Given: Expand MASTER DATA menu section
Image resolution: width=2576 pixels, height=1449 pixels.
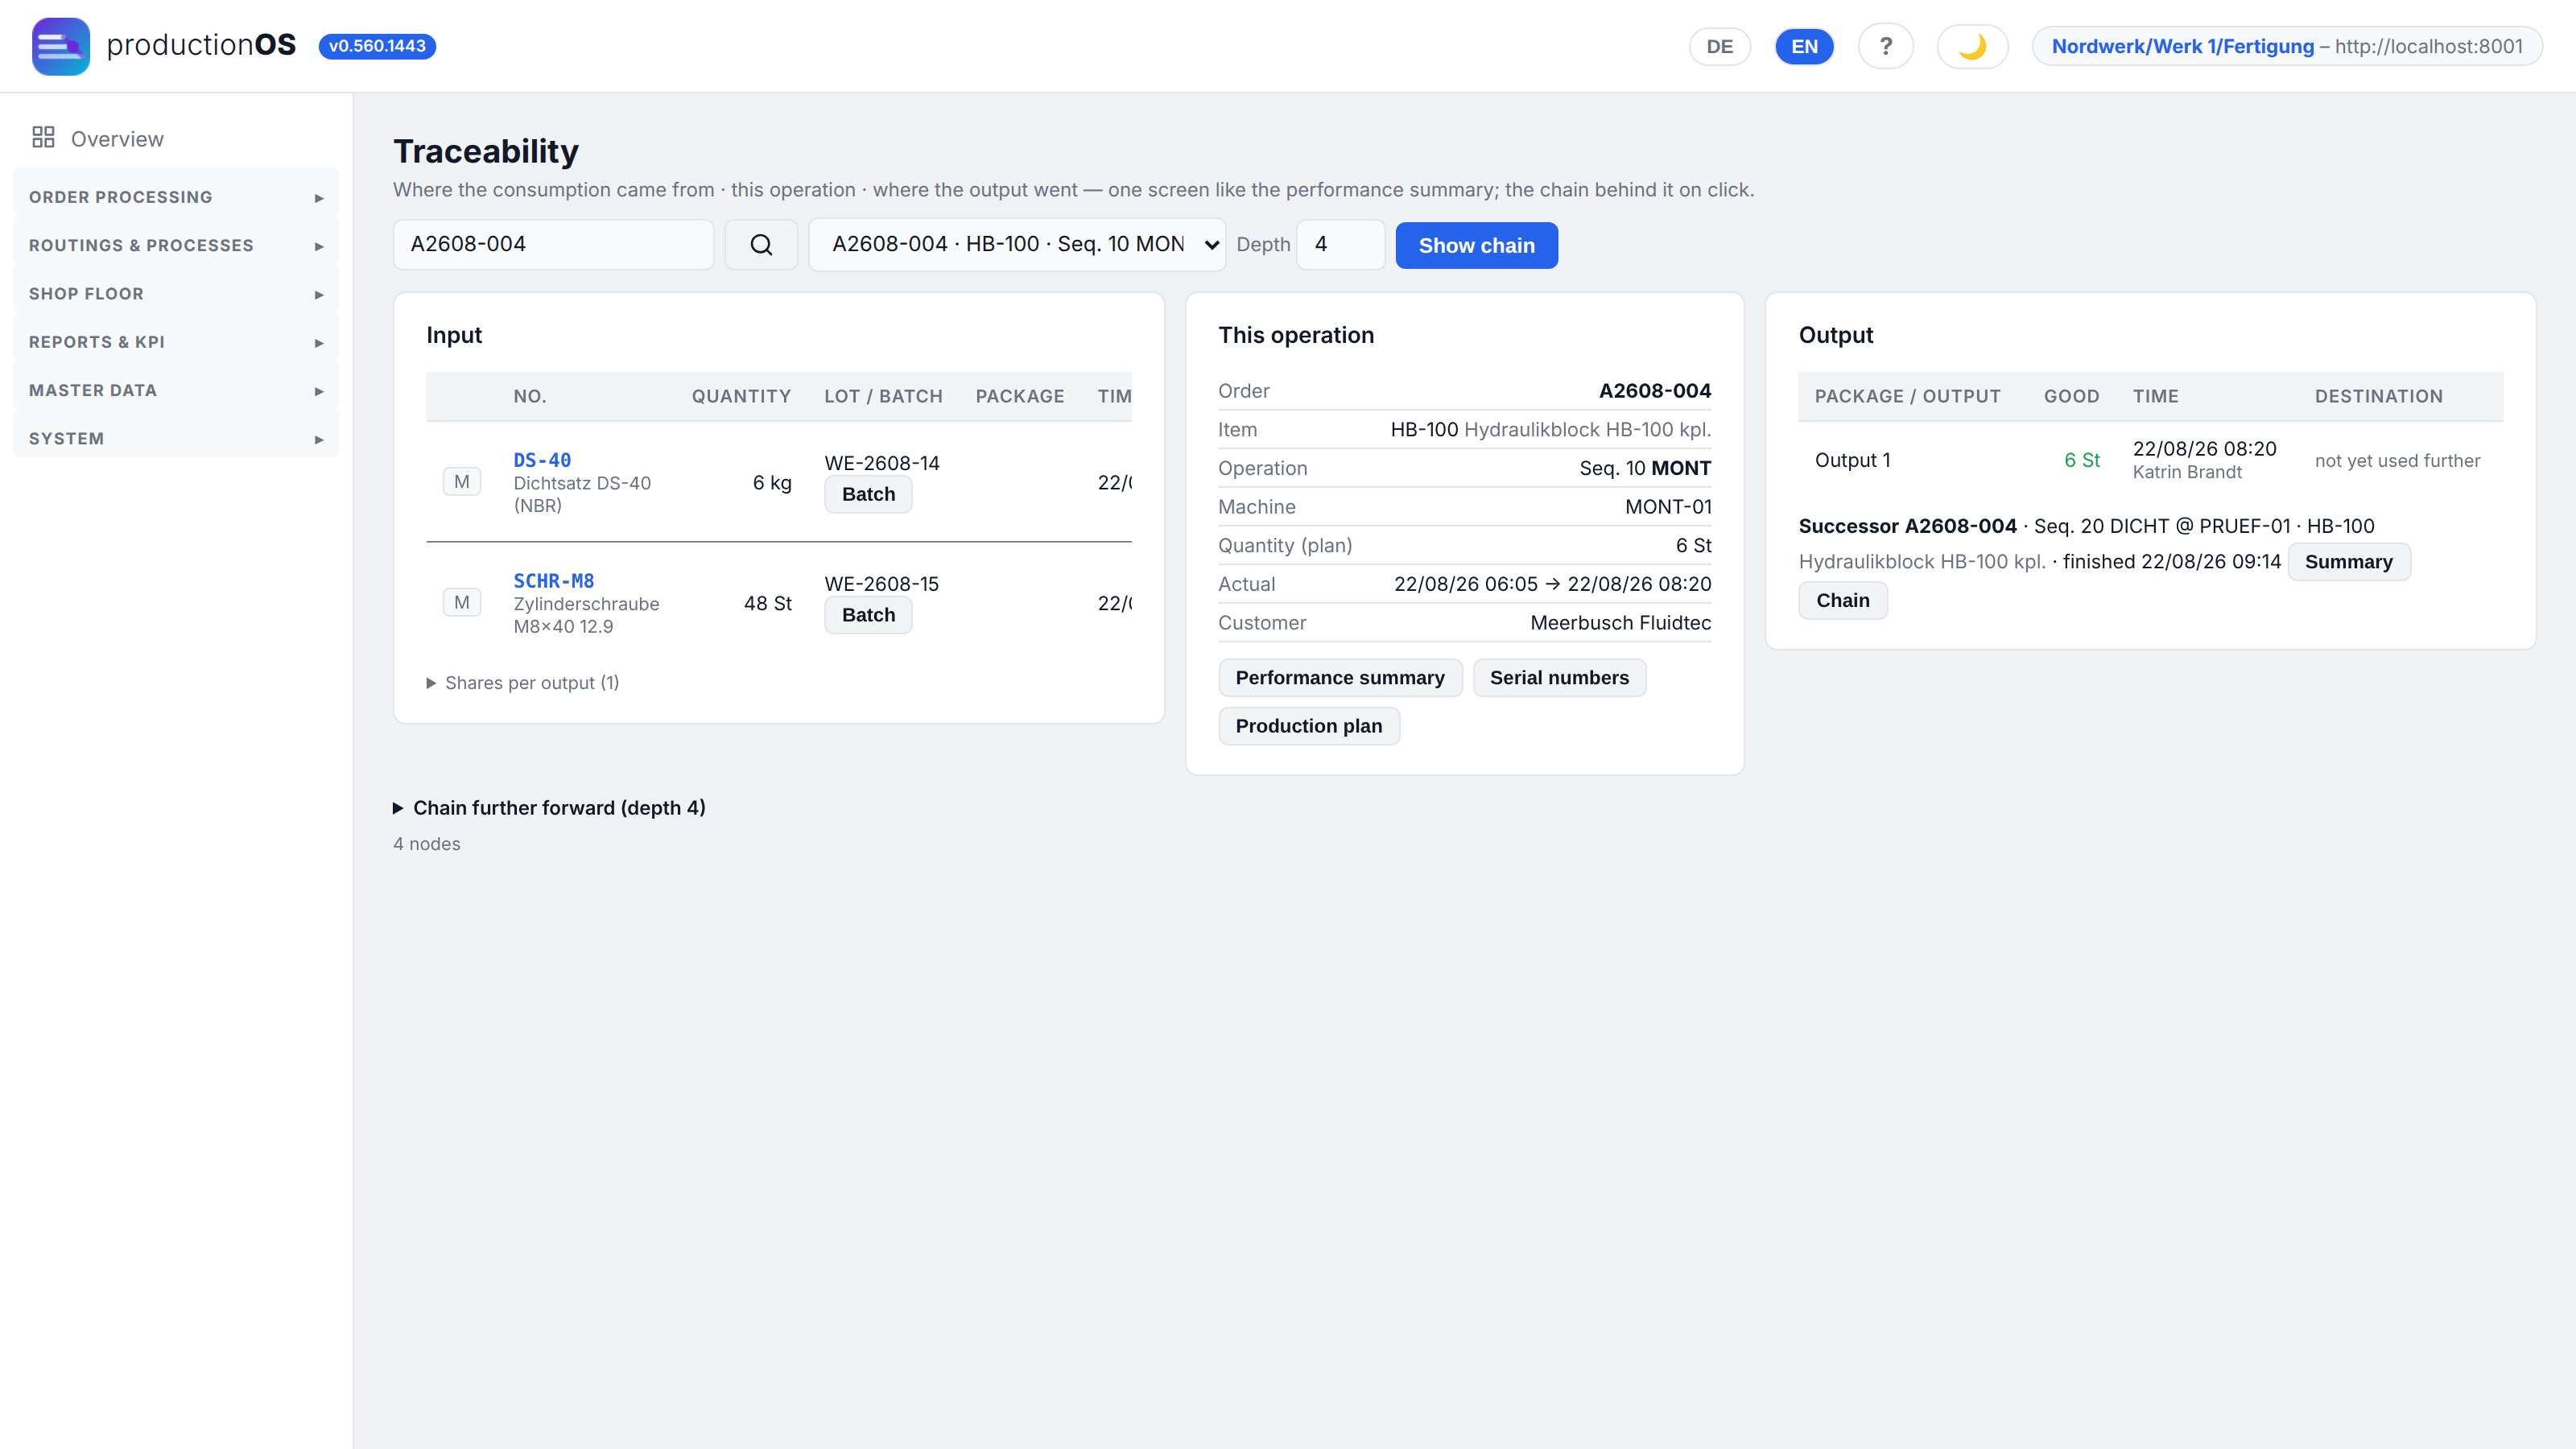Looking at the screenshot, I should click(x=176, y=390).
